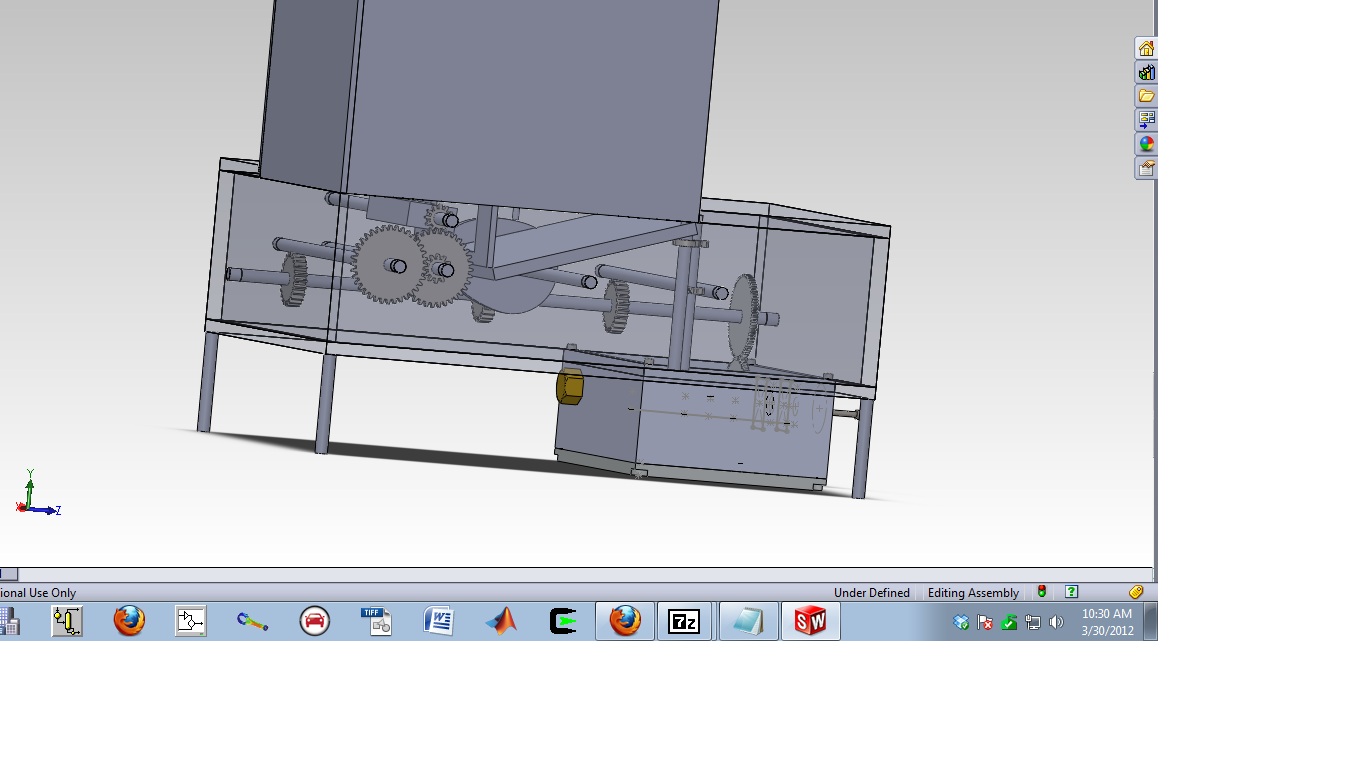Open the Appearances color ball tab
Viewport: 1366px width, 768px height.
coord(1146,144)
